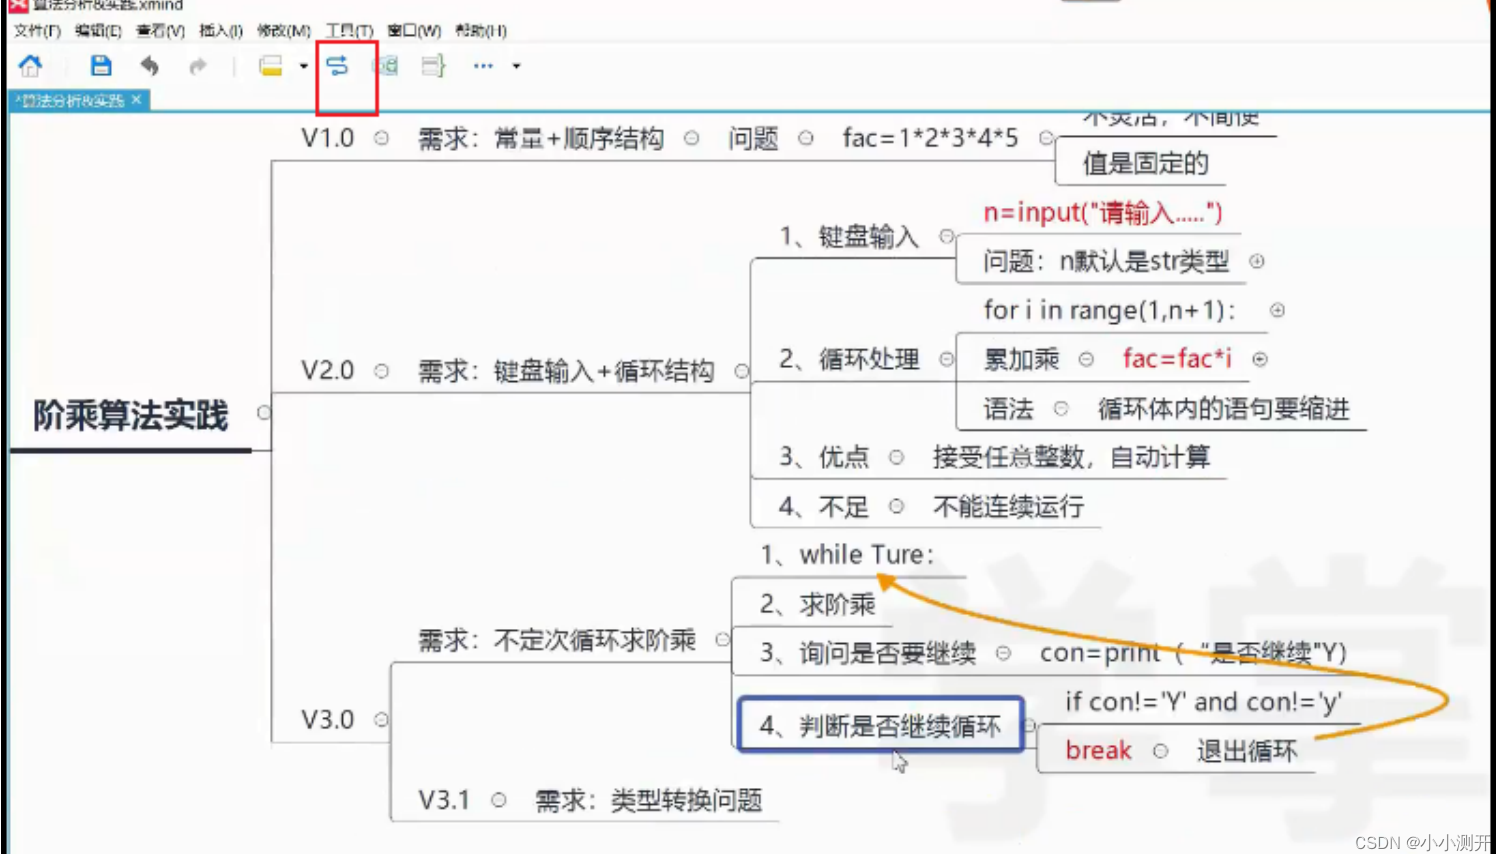
Task: Click the Home icon on the toolbar
Action: (30, 65)
